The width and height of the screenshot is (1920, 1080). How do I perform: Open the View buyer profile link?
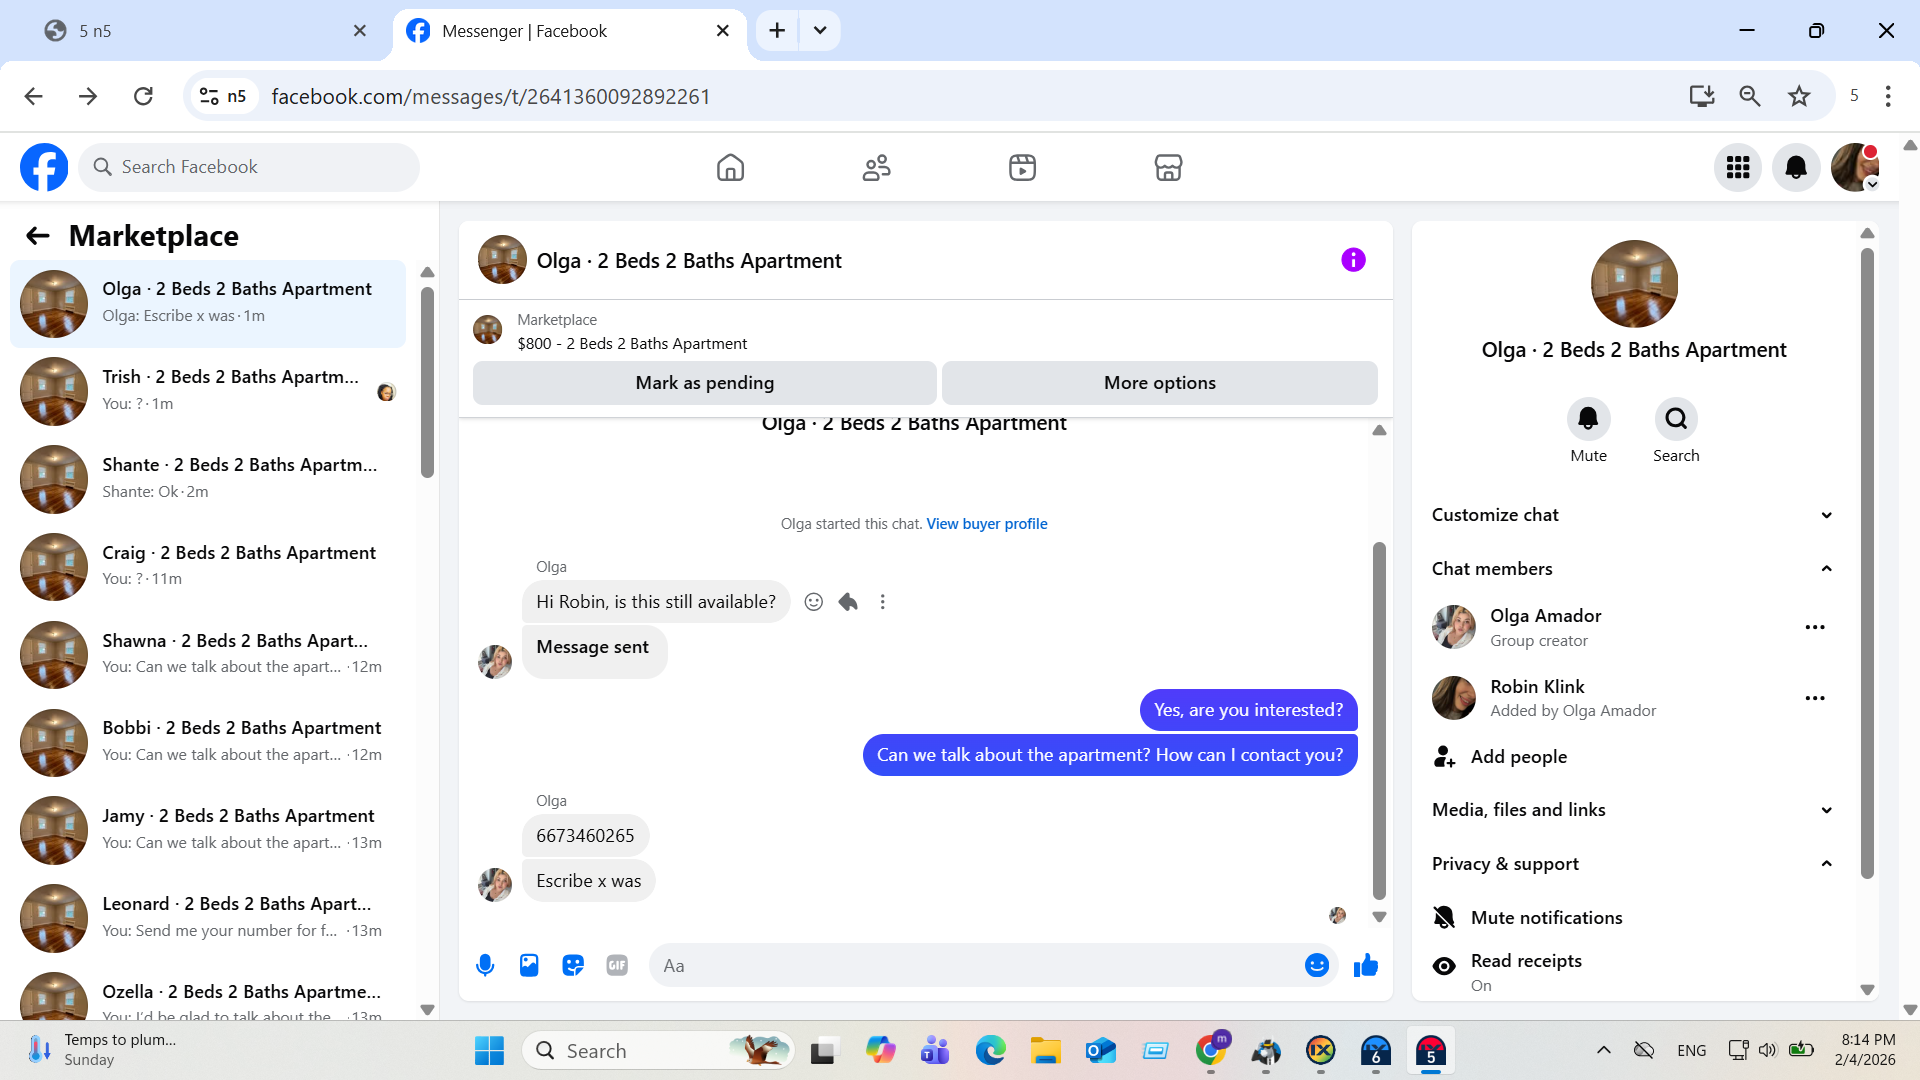click(x=986, y=524)
